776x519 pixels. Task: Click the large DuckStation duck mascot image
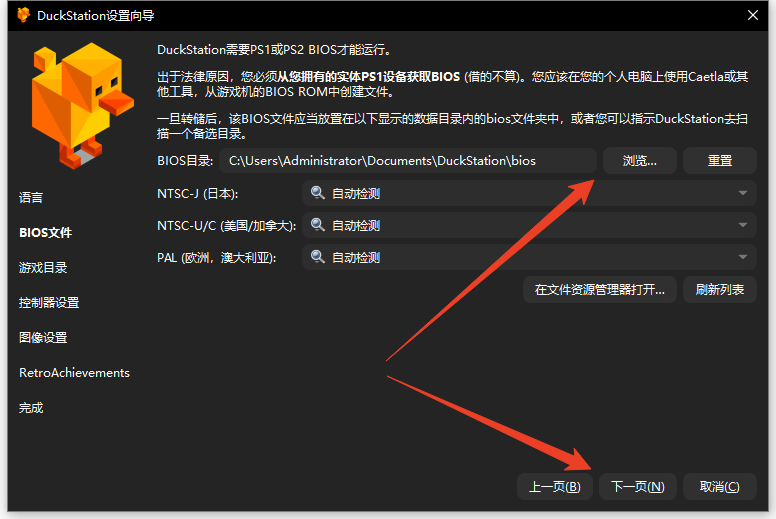point(82,105)
